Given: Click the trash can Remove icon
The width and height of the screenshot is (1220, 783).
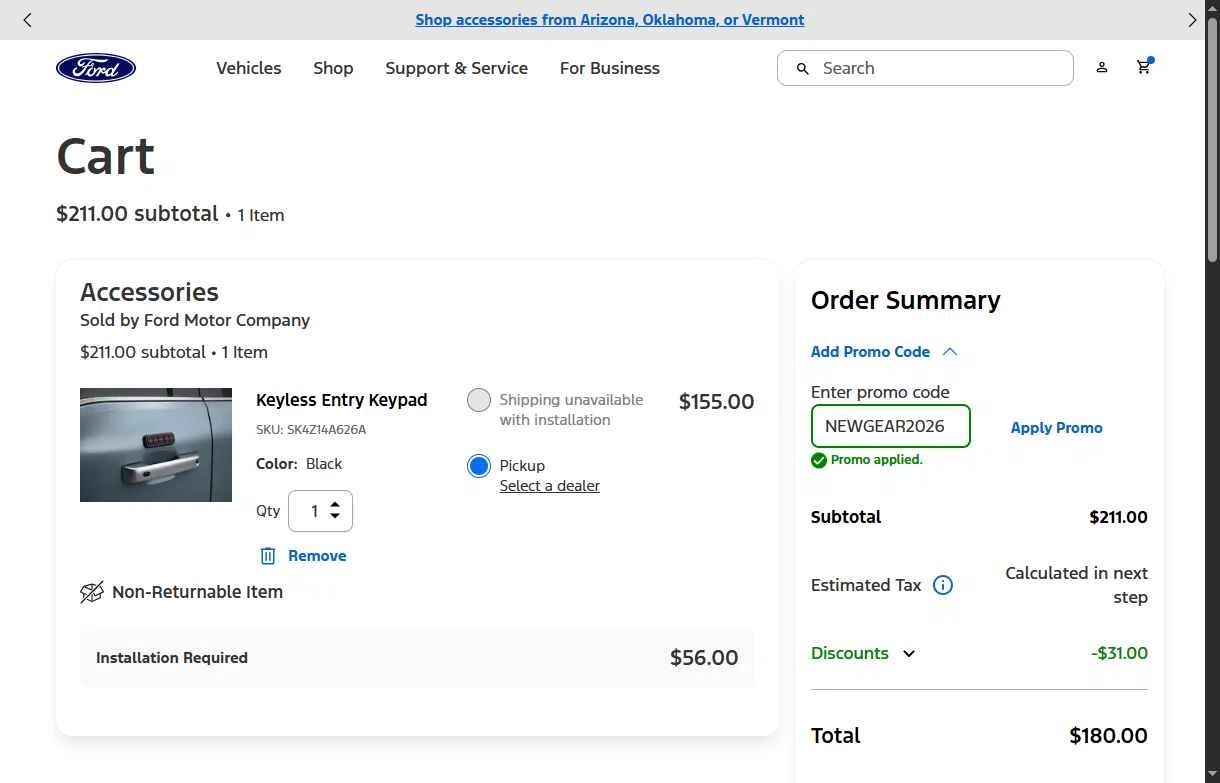Looking at the screenshot, I should 268,556.
